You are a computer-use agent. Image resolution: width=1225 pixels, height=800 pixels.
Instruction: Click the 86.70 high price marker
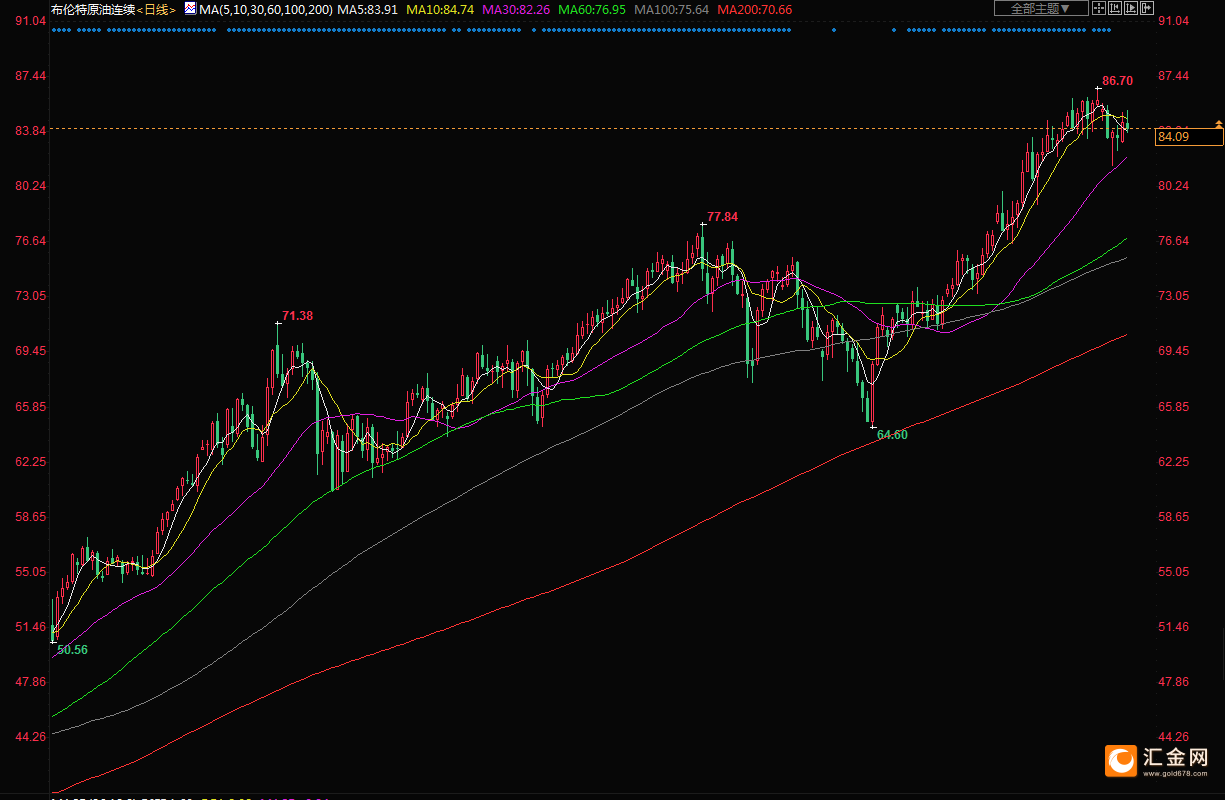tap(1117, 80)
